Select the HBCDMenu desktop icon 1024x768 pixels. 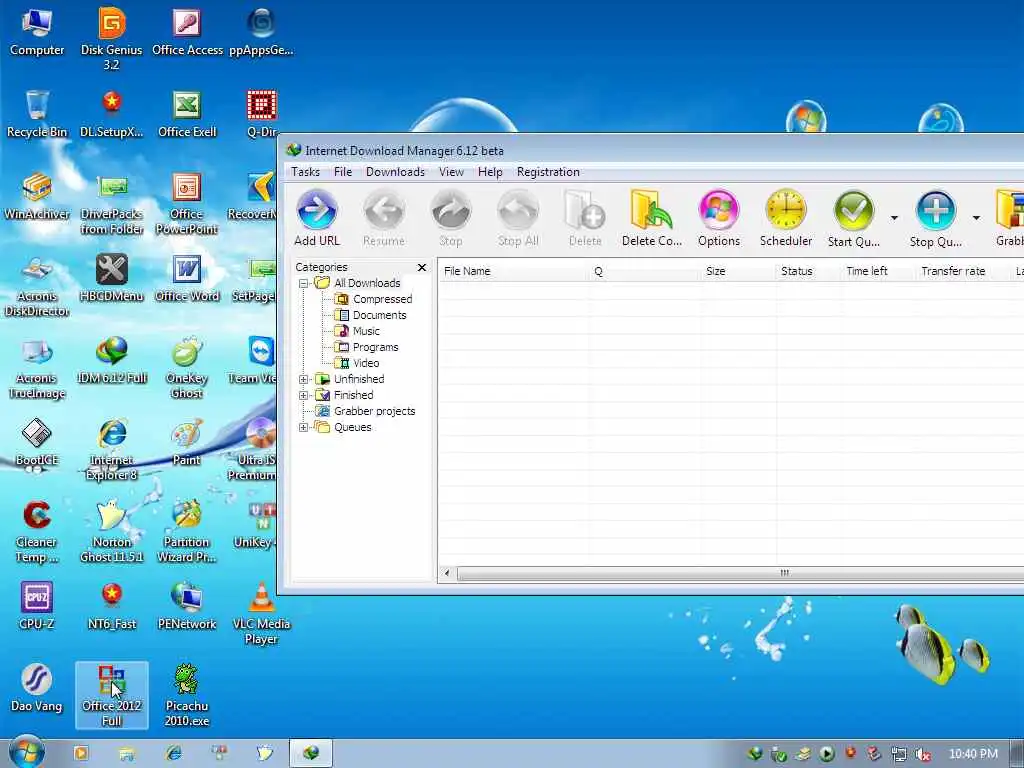point(112,278)
